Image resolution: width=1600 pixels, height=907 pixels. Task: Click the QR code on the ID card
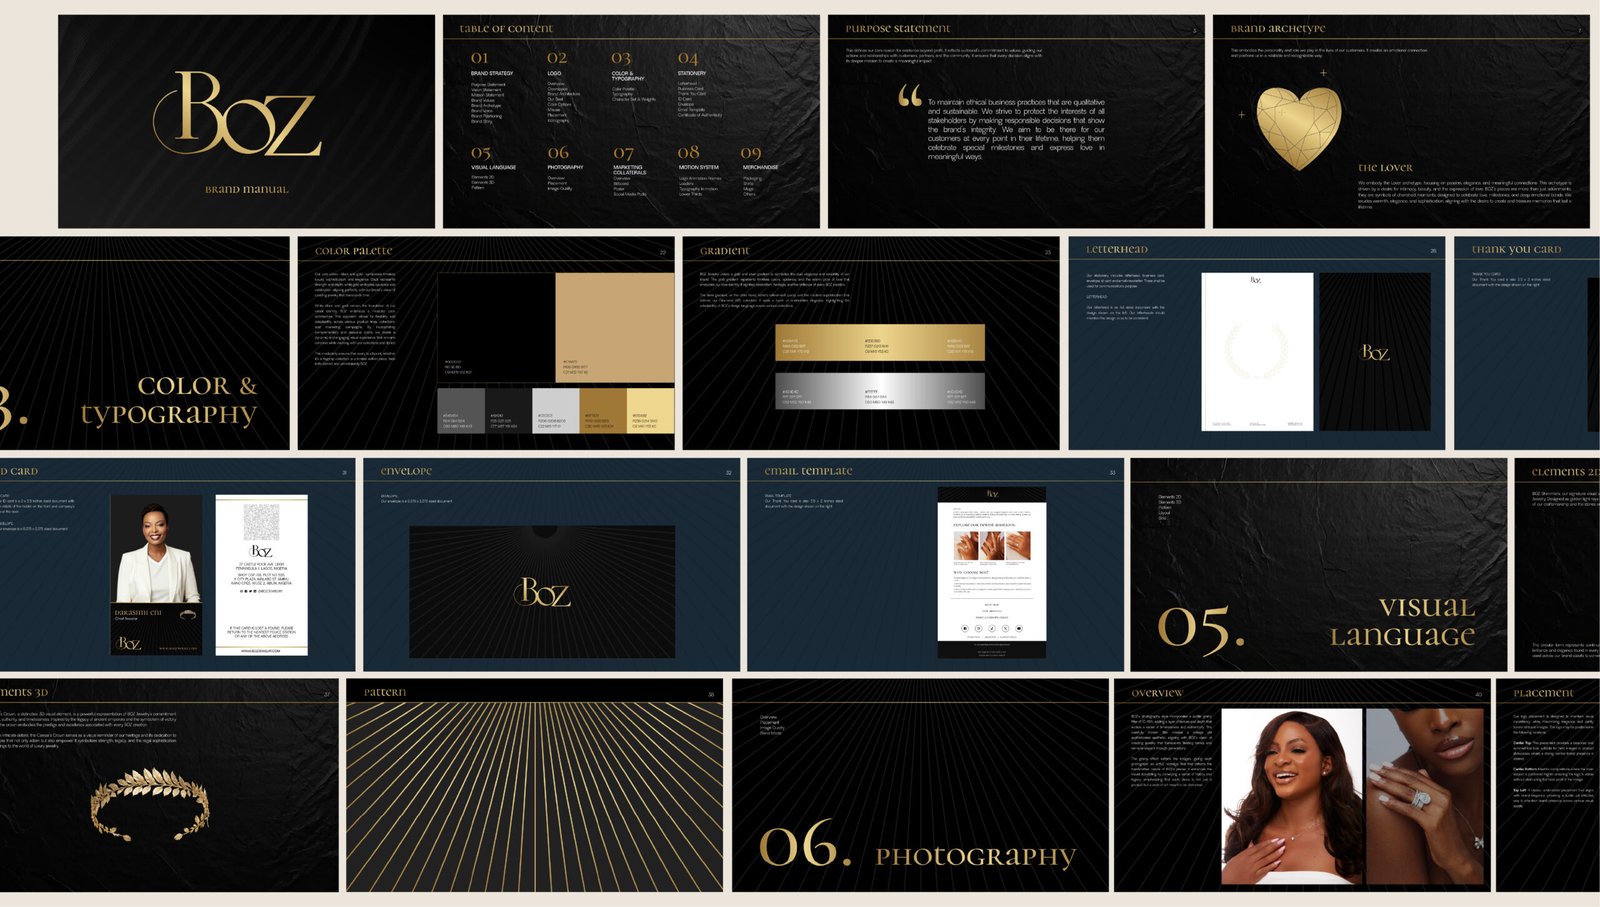(x=261, y=522)
